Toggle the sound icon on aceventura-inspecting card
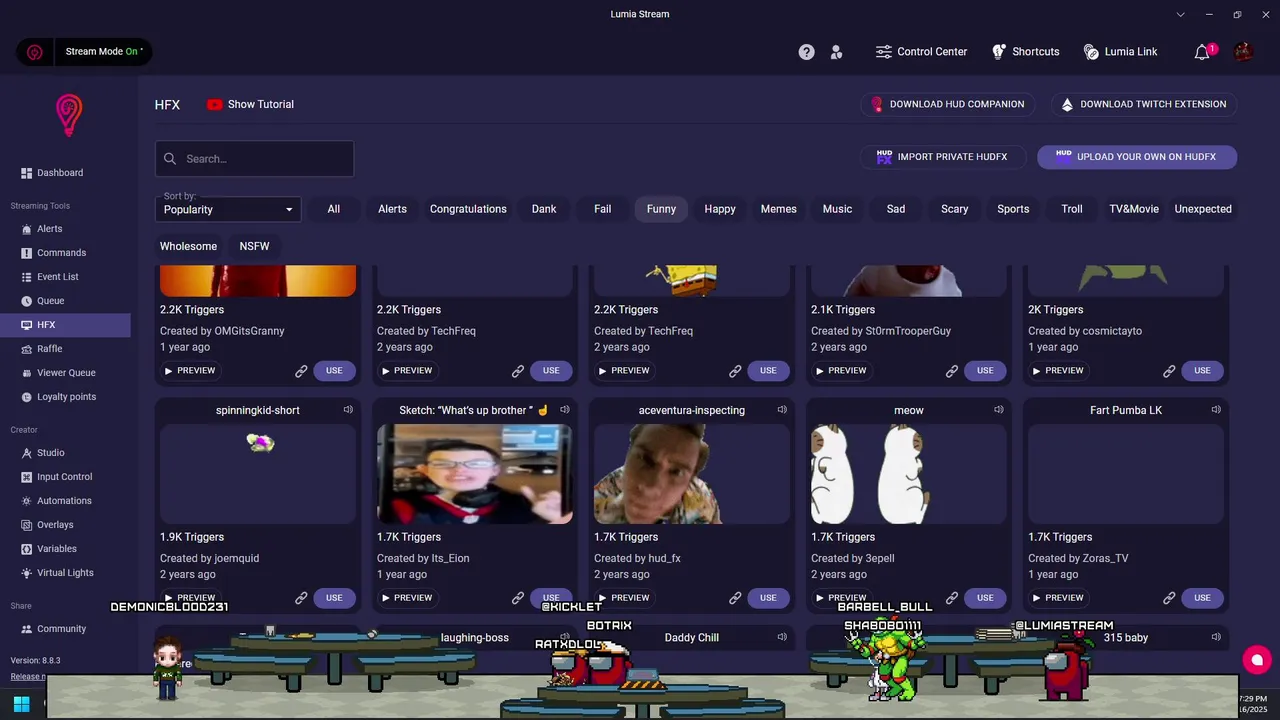 click(782, 410)
